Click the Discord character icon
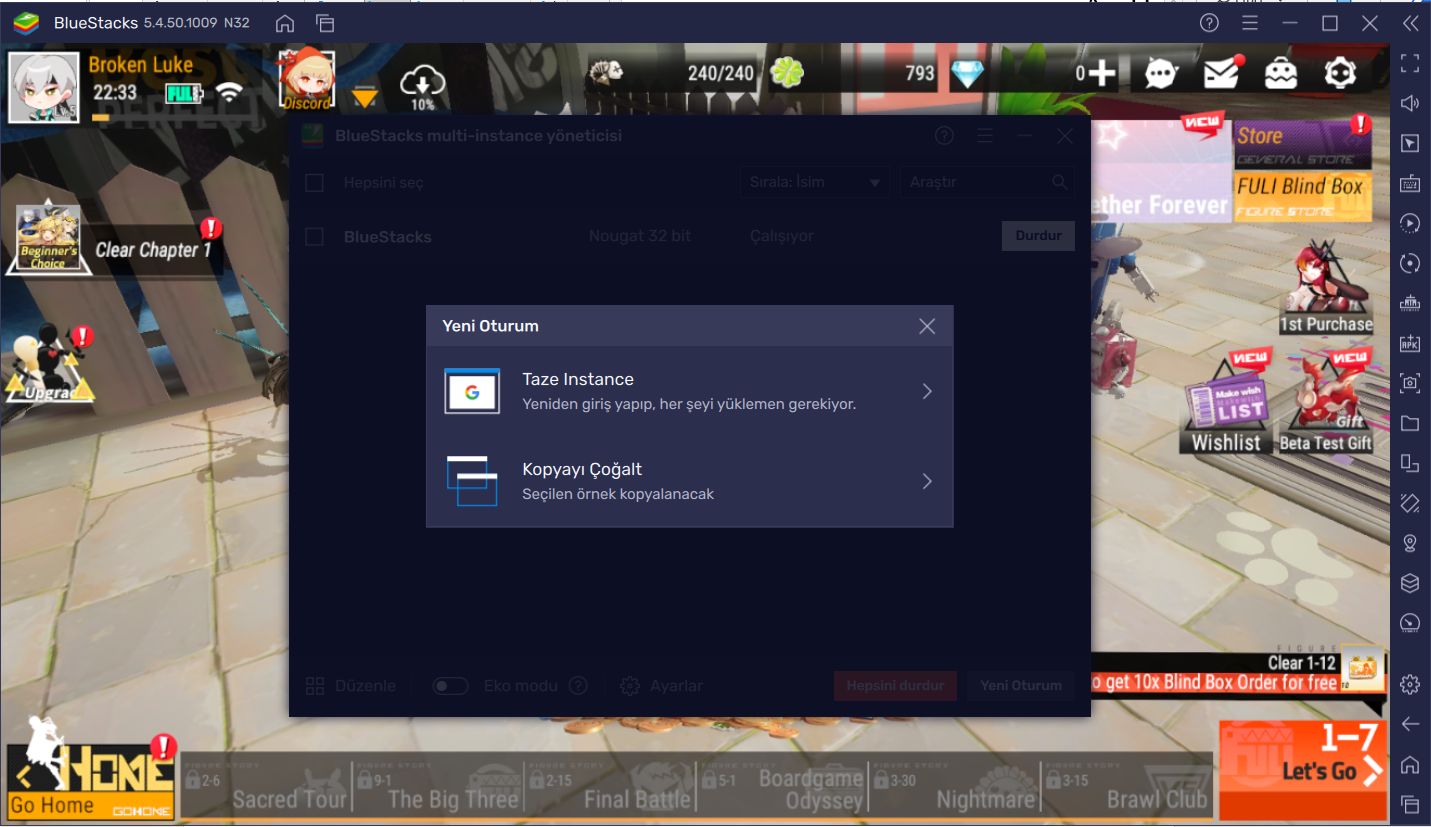1431x827 pixels. pyautogui.click(x=306, y=80)
